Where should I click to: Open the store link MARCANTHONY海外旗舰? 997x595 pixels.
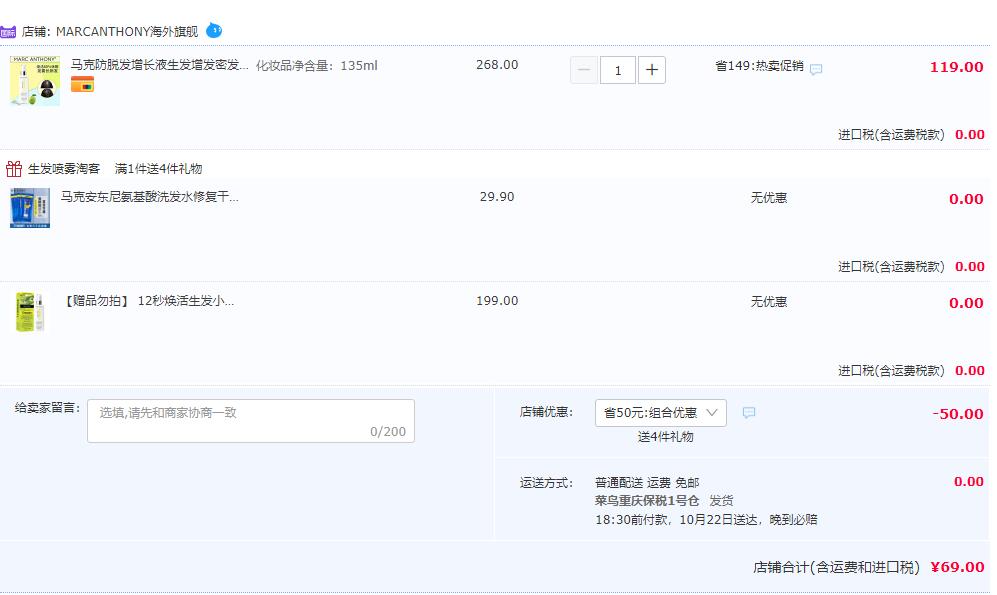tap(127, 31)
